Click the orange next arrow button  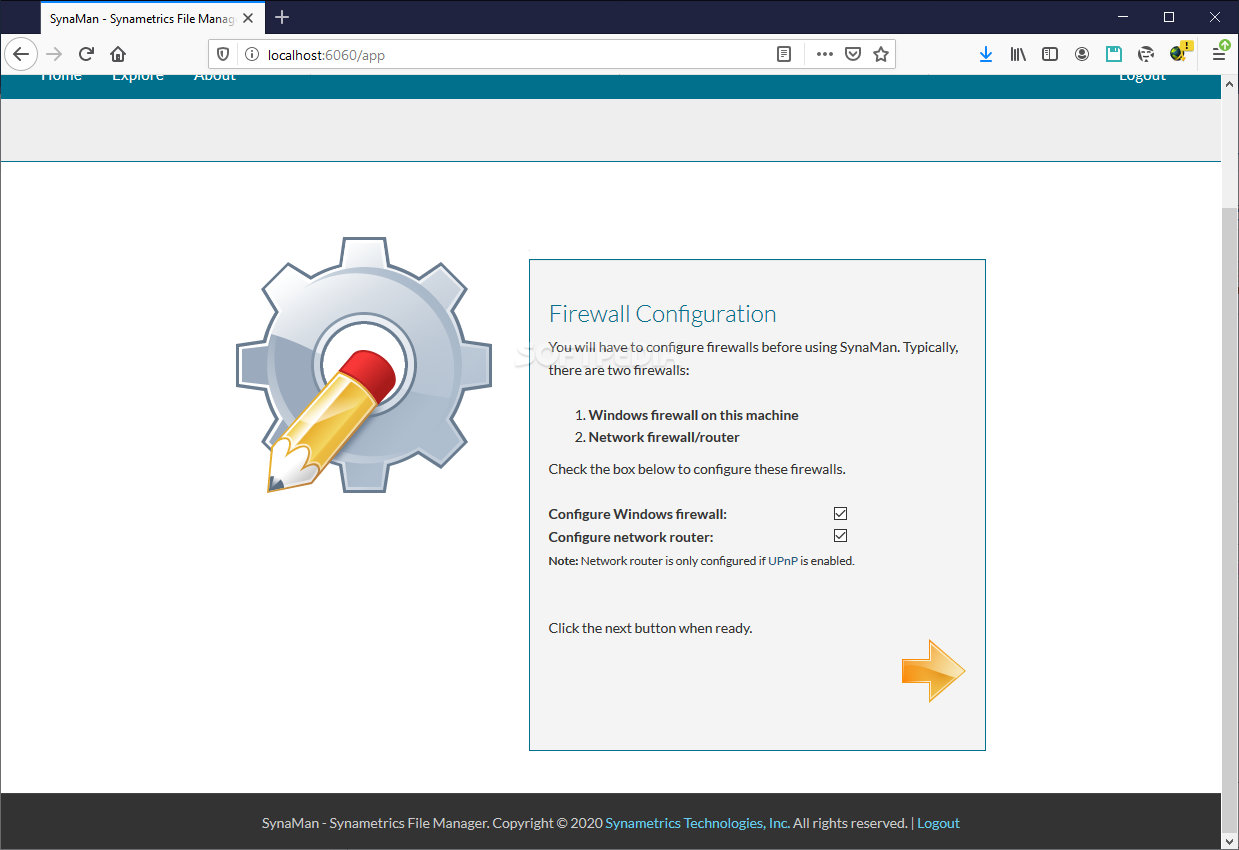pyautogui.click(x=933, y=671)
